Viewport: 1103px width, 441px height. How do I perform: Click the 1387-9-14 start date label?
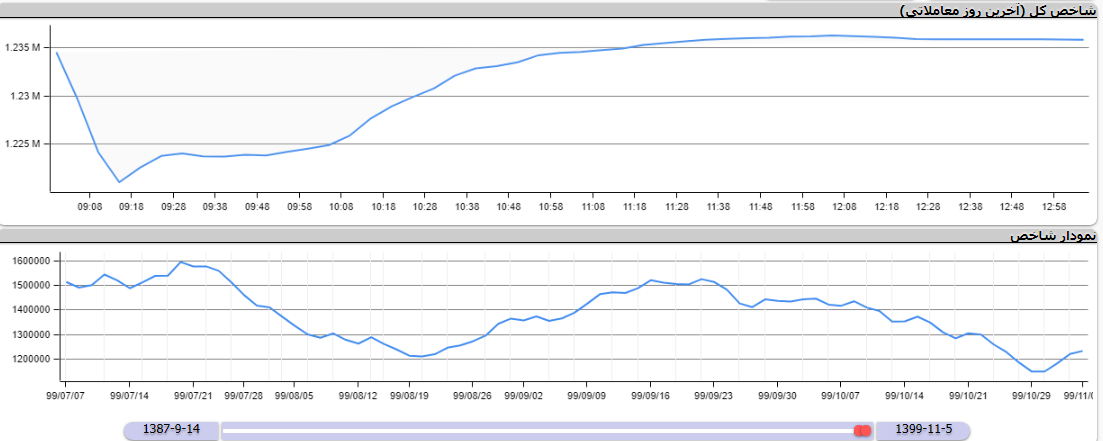pos(172,429)
